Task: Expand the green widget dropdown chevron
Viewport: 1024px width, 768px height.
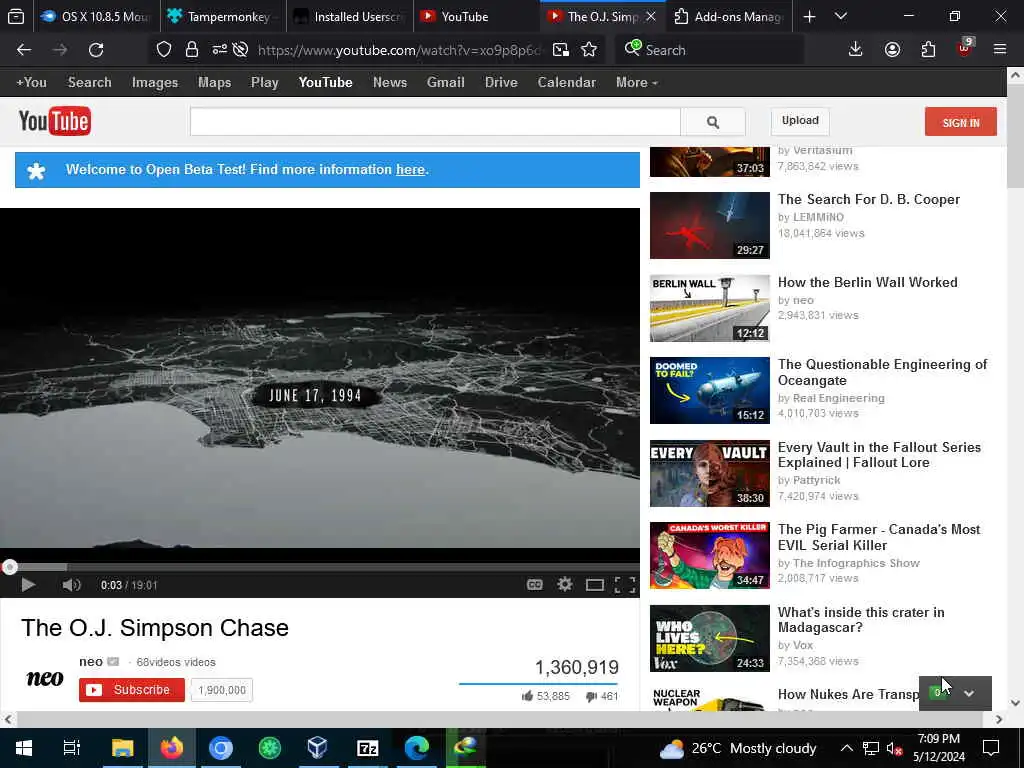Action: coord(969,694)
